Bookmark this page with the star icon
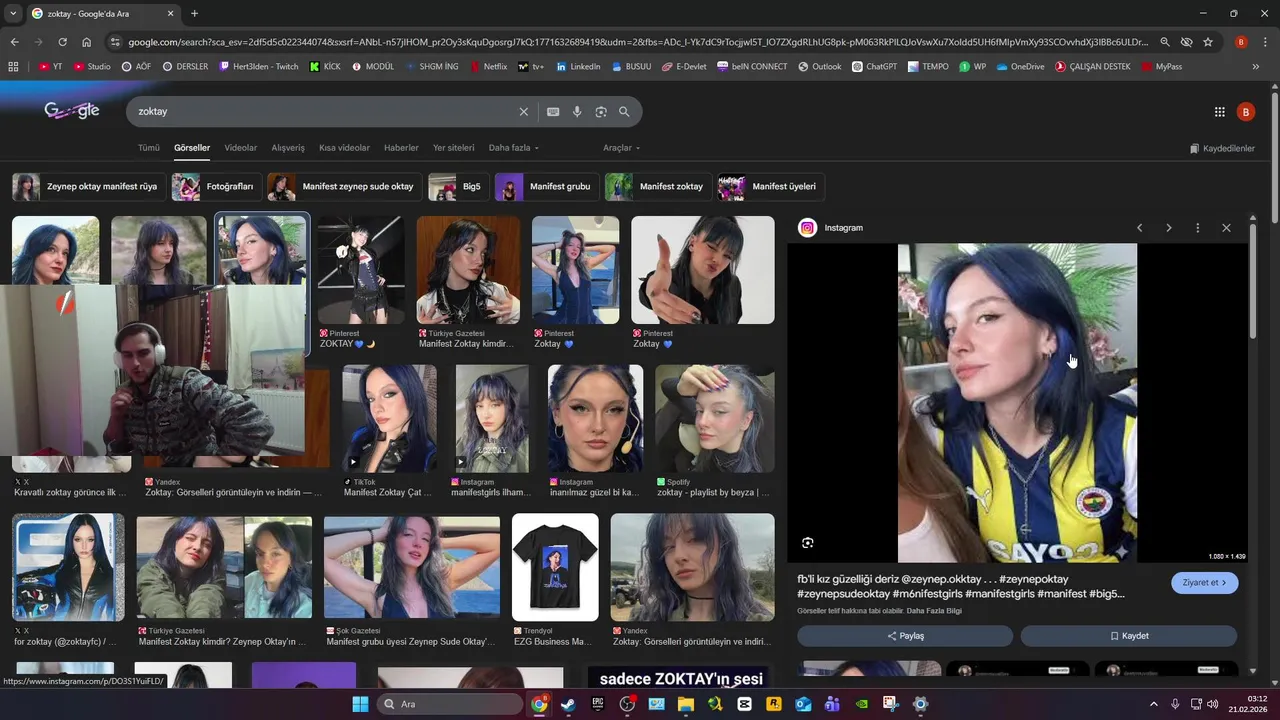The image size is (1280, 720). pos(1208,42)
